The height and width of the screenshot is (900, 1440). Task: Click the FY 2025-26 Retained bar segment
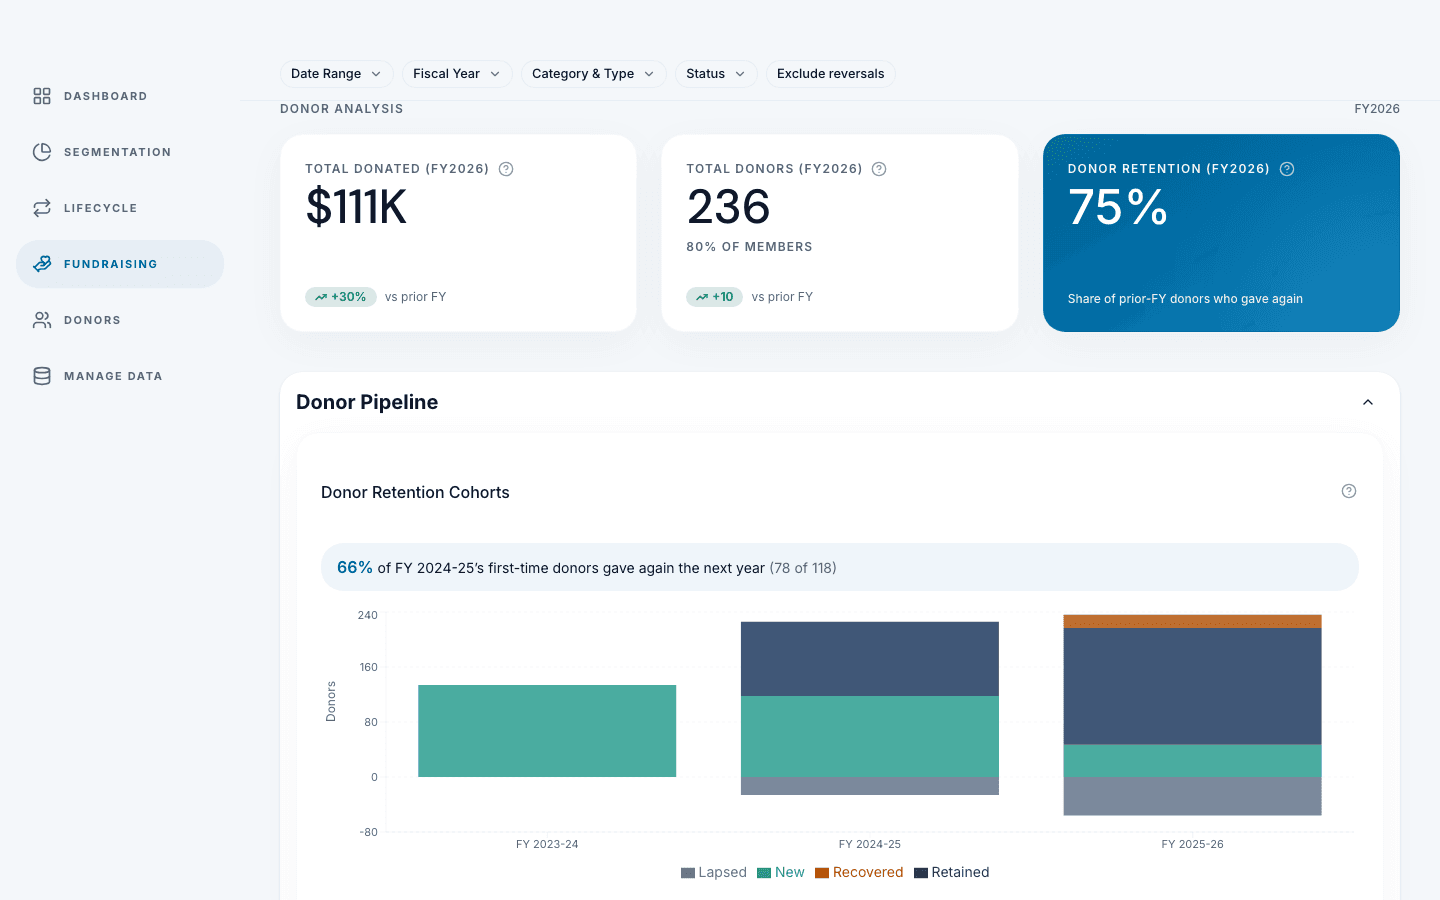tap(1192, 686)
